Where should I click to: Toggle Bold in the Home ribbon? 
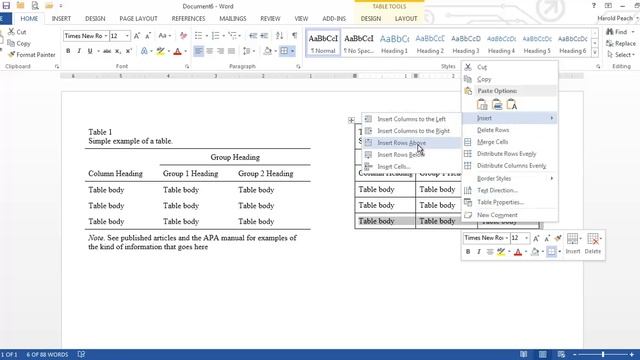[68, 51]
